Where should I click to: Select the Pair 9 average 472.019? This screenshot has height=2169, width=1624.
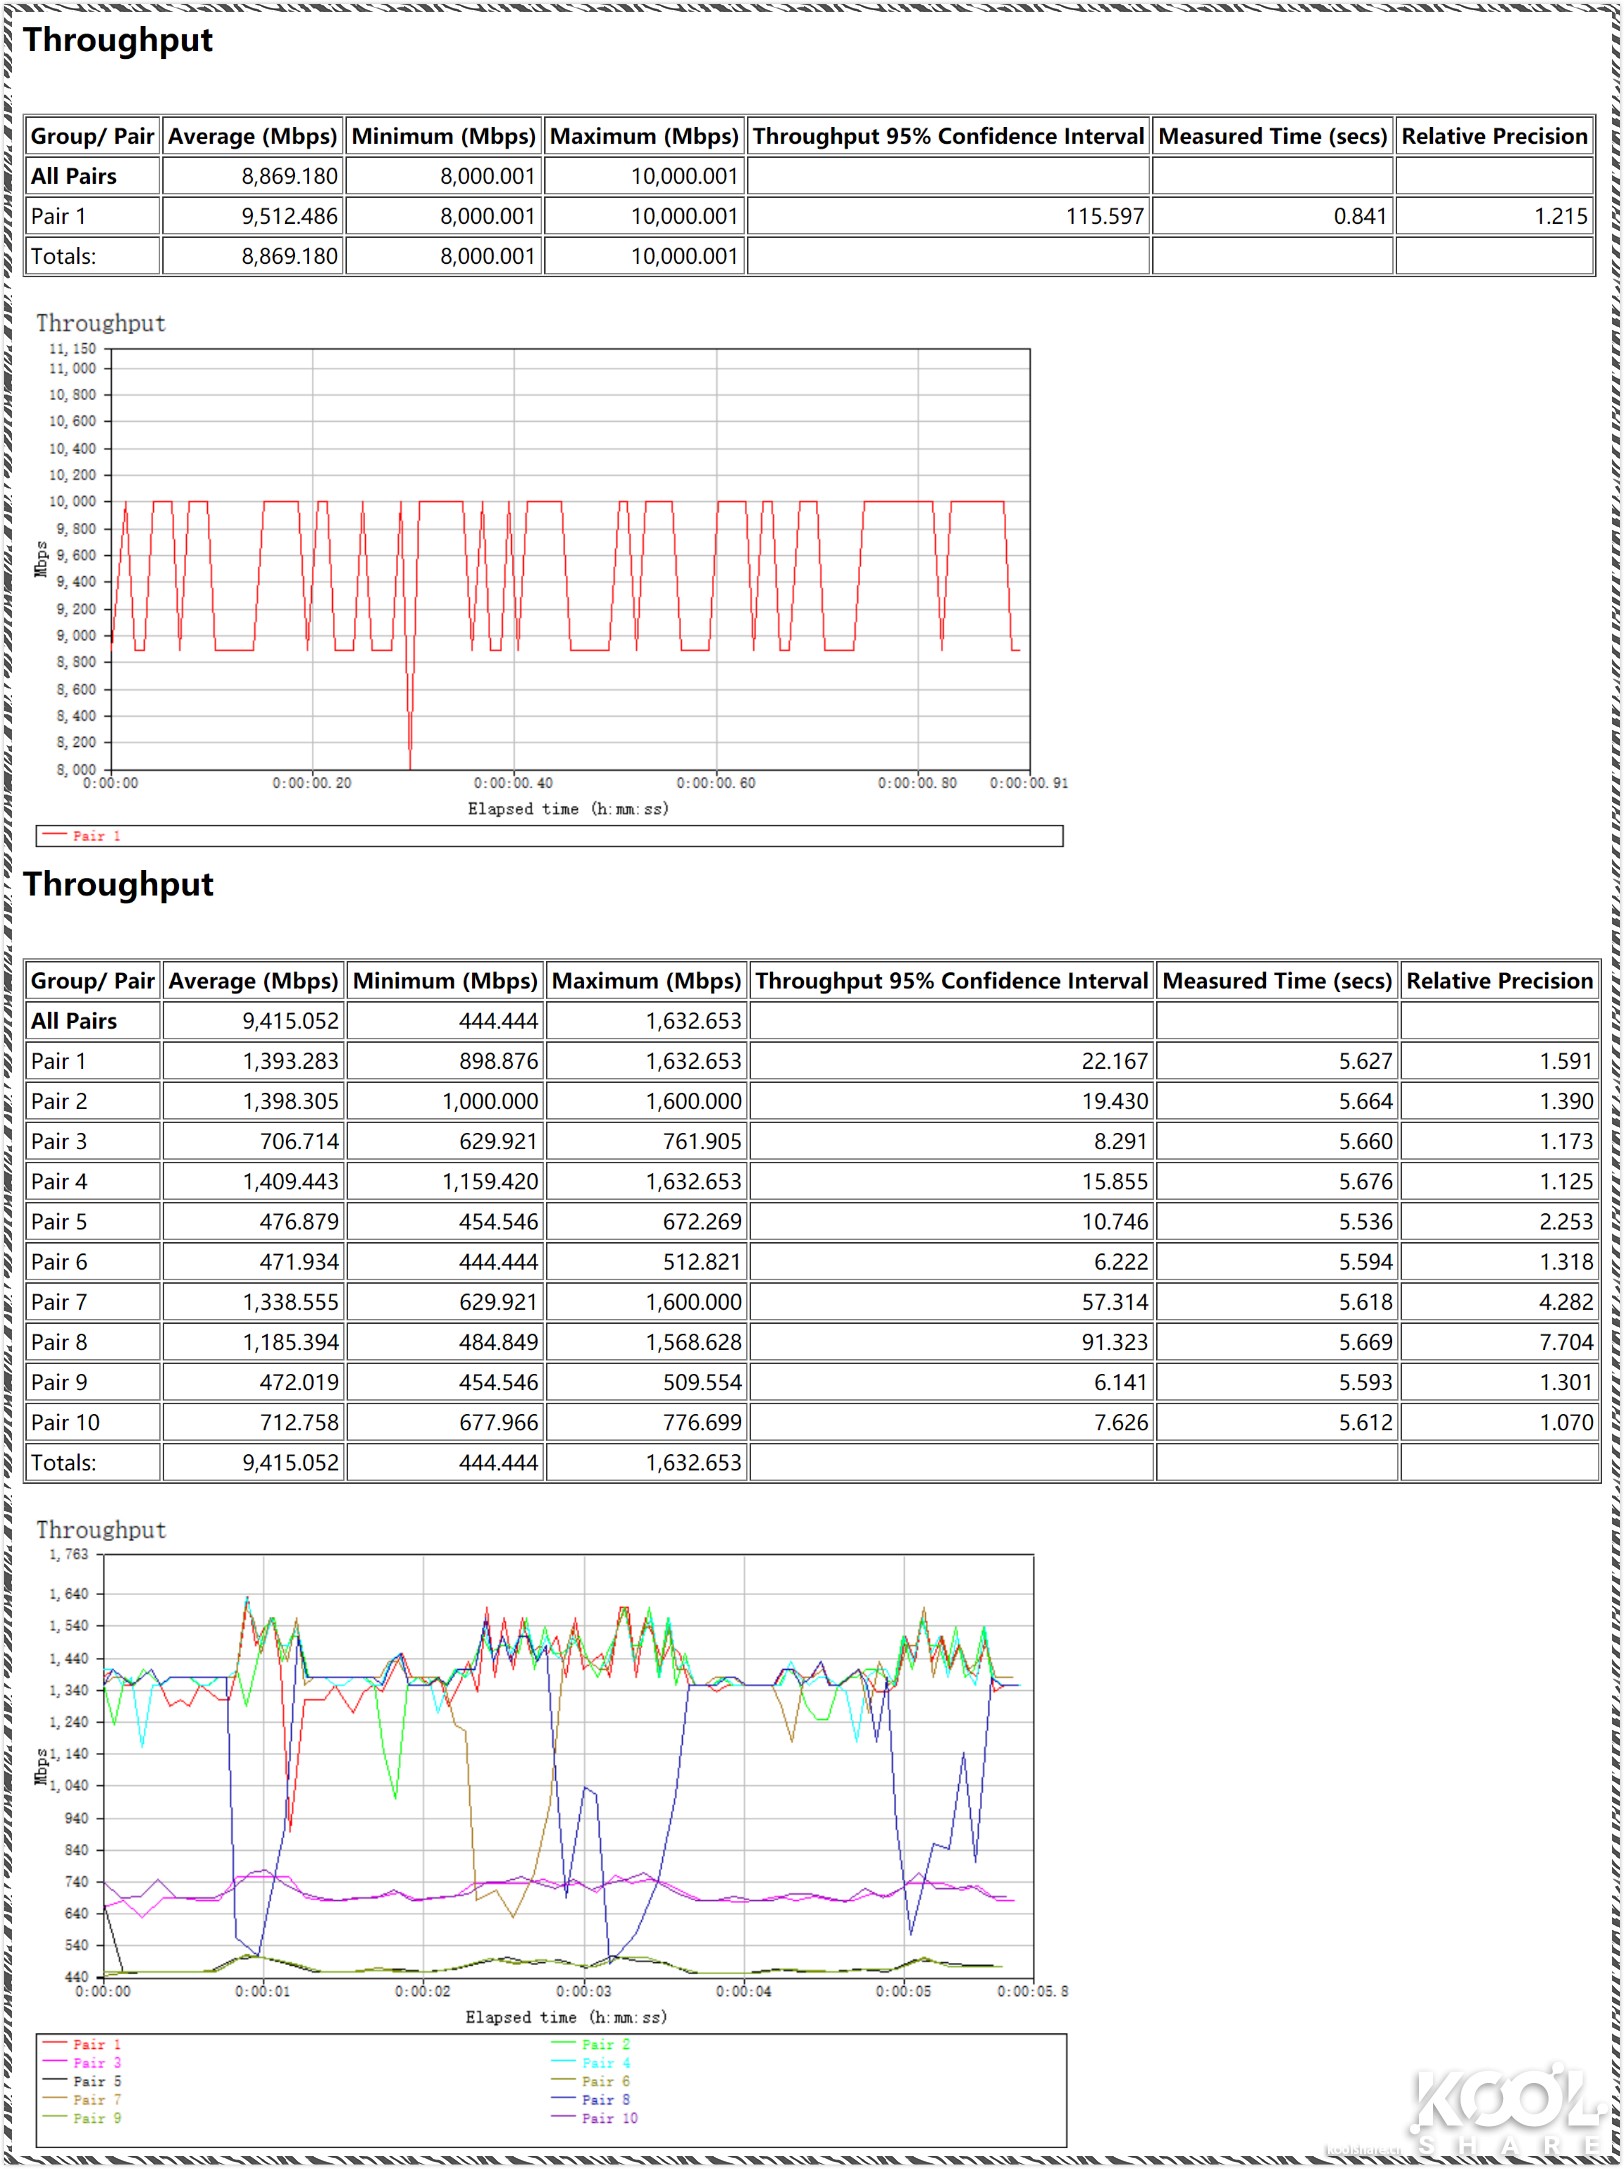299,1382
